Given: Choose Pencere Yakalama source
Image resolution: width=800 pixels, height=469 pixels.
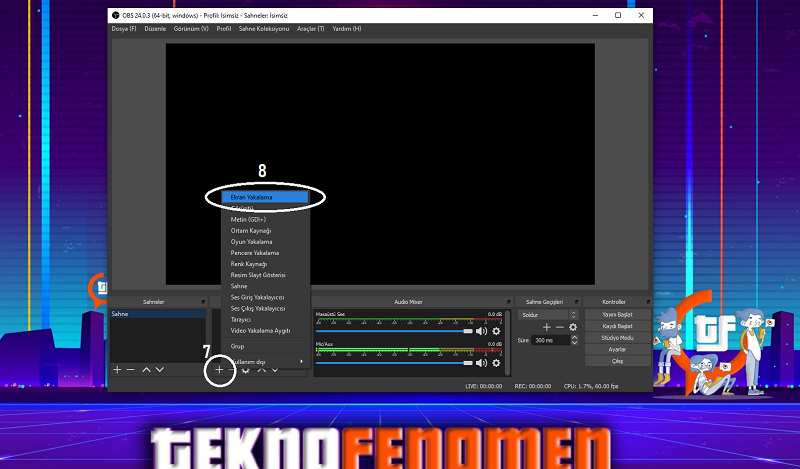Looking at the screenshot, I should pos(265,253).
